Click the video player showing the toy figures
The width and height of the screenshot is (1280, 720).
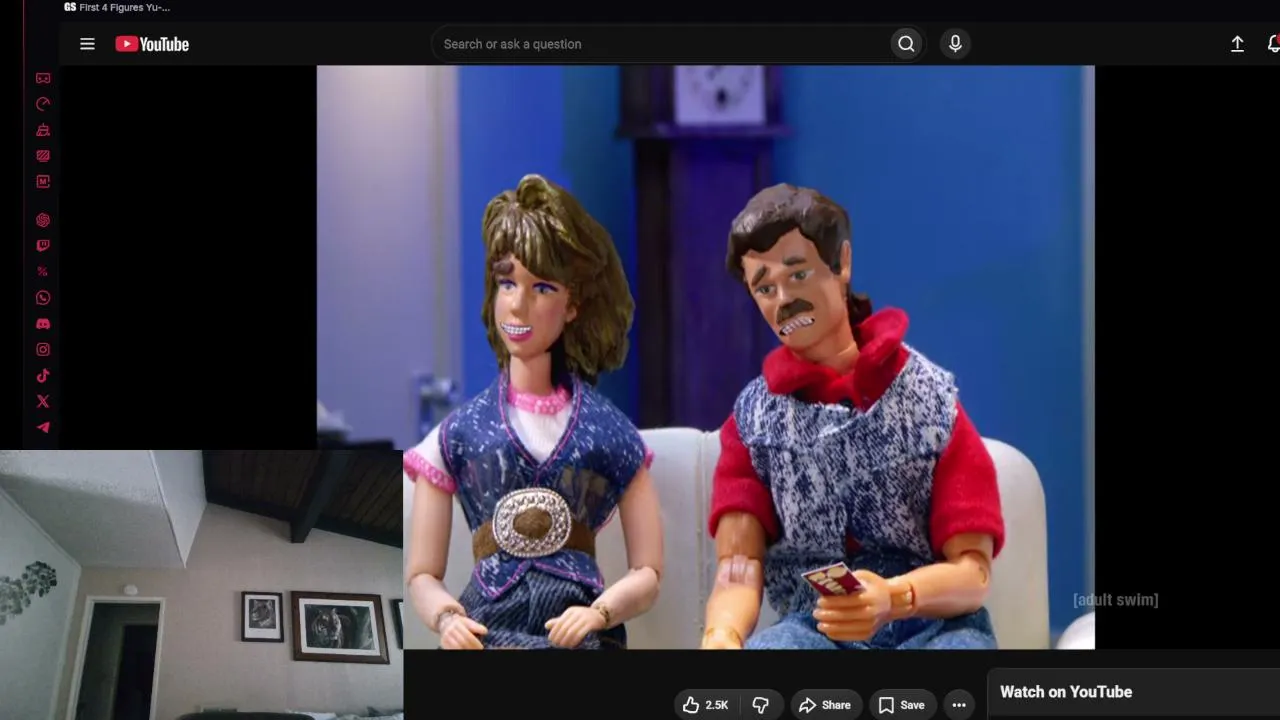[x=706, y=357]
